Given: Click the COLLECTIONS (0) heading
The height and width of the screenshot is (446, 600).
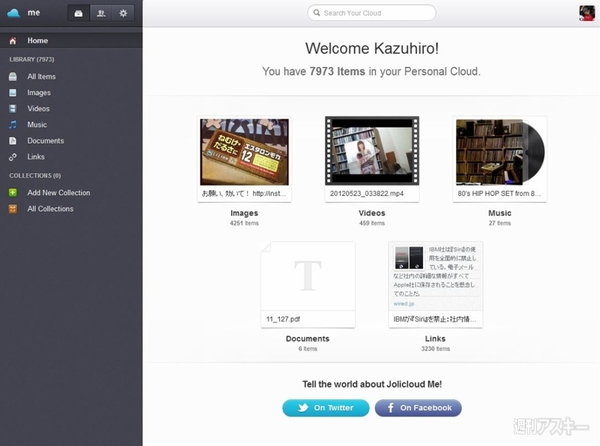Looking at the screenshot, I should 35,176.
